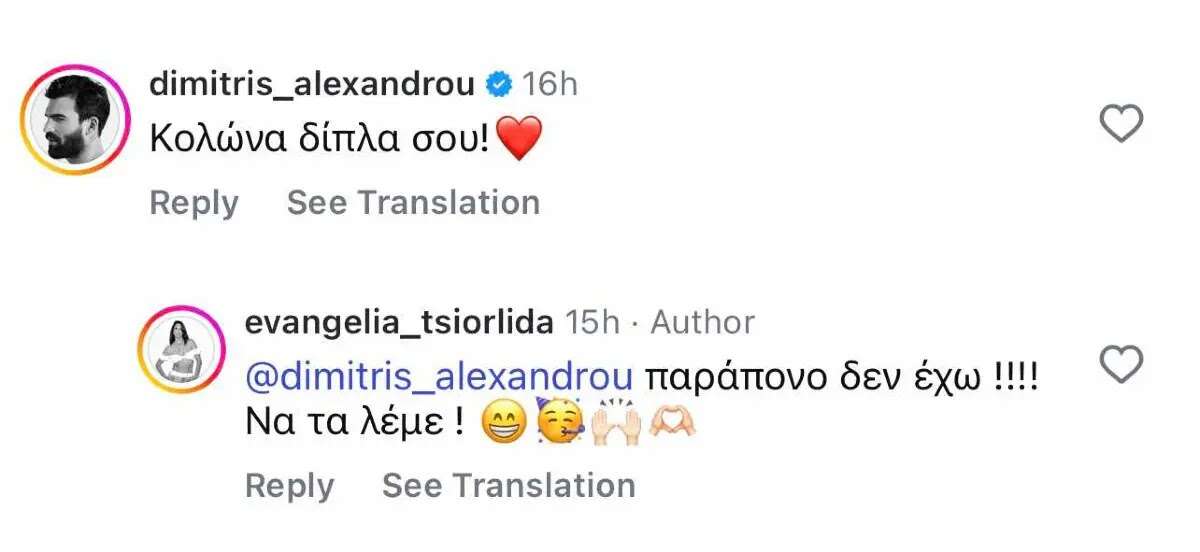
Task: Click the 15h timestamp on the reply
Action: (593, 323)
